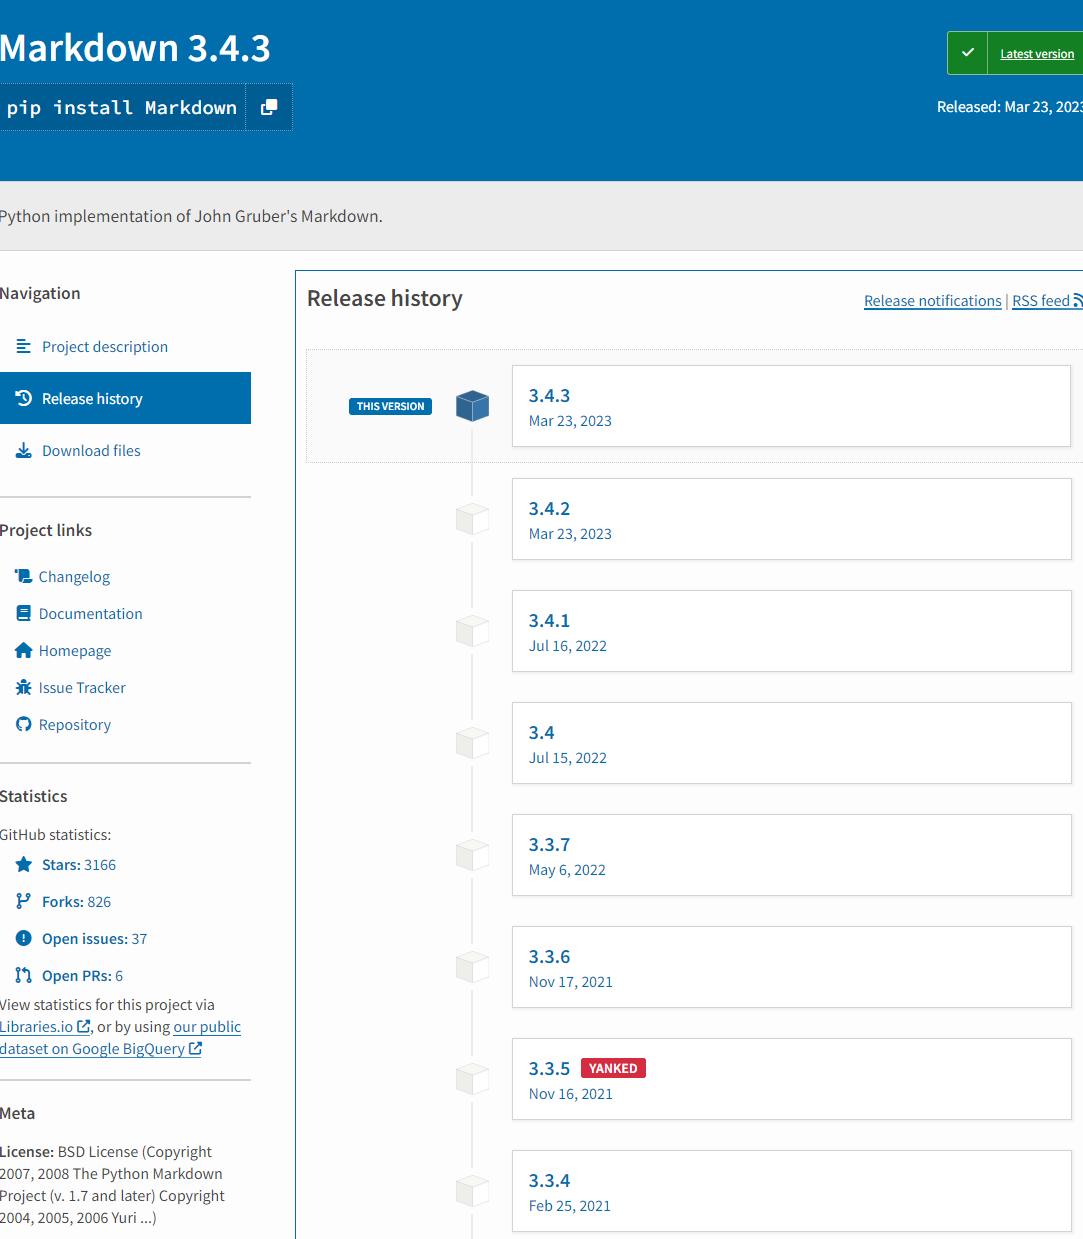Visit the project Homepage link
Screen dimensions: 1083x1239
[75, 651]
